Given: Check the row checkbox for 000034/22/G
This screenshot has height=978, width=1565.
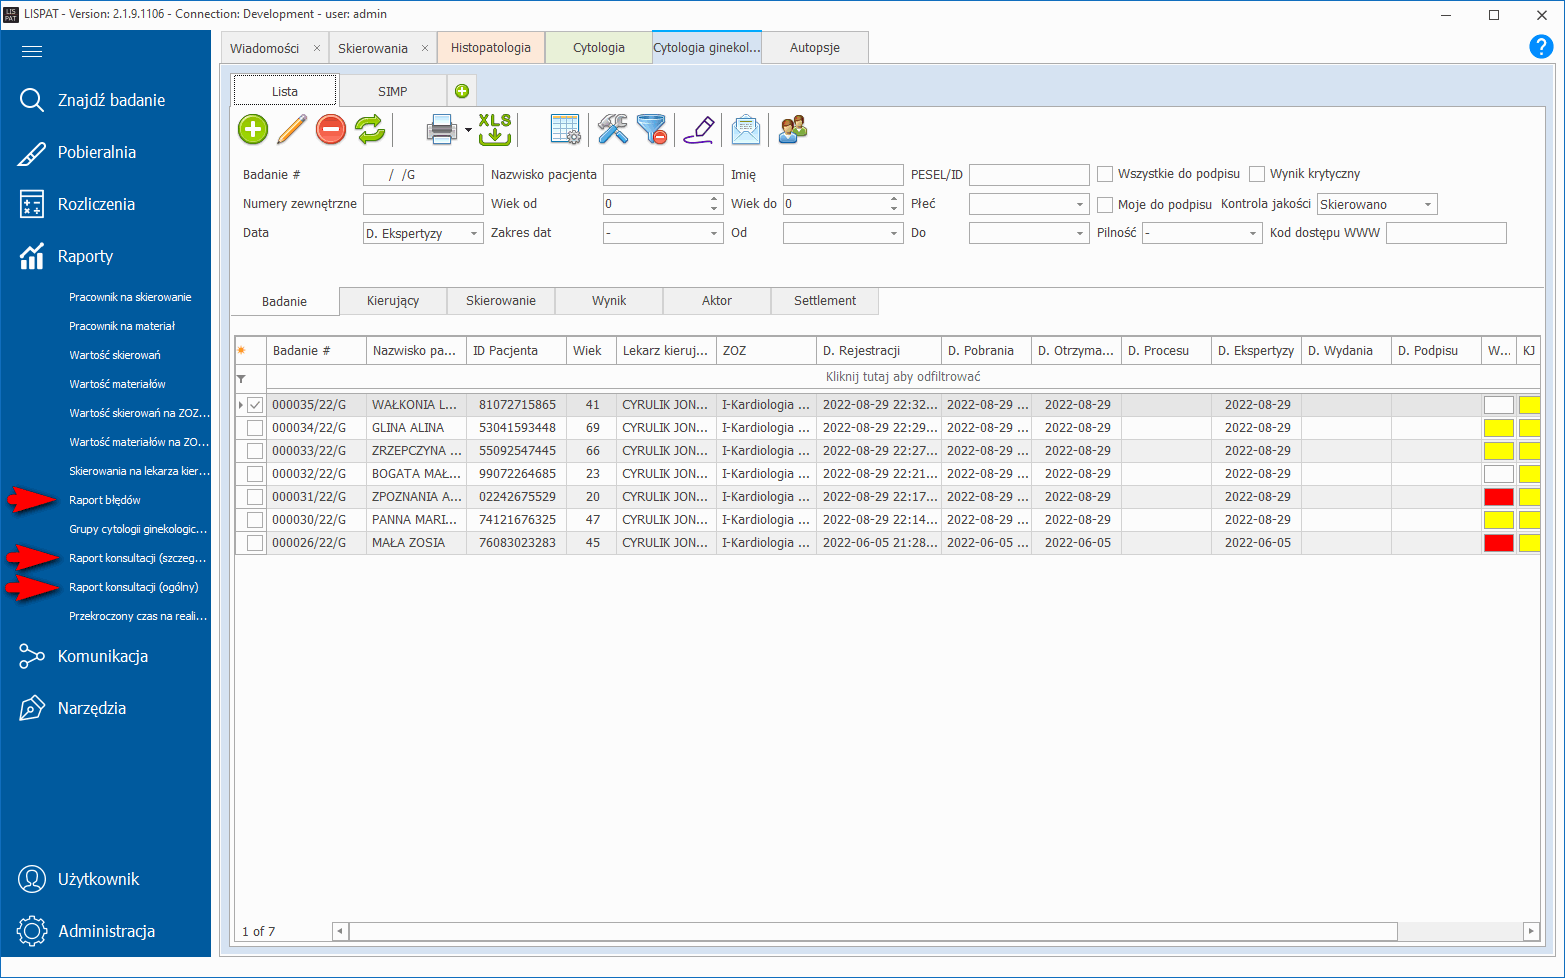Looking at the screenshot, I should point(255,428).
